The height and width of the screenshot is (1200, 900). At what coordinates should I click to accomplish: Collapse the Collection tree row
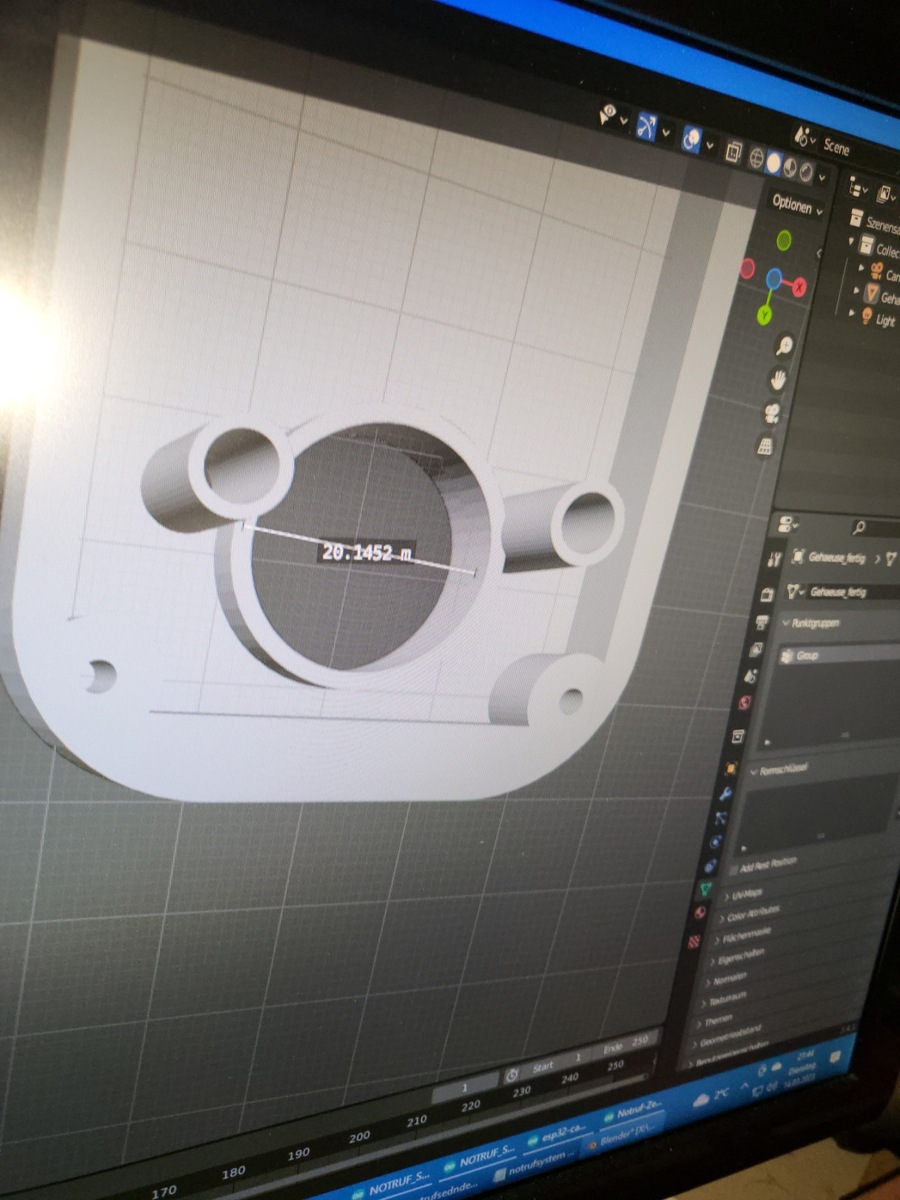coord(851,241)
